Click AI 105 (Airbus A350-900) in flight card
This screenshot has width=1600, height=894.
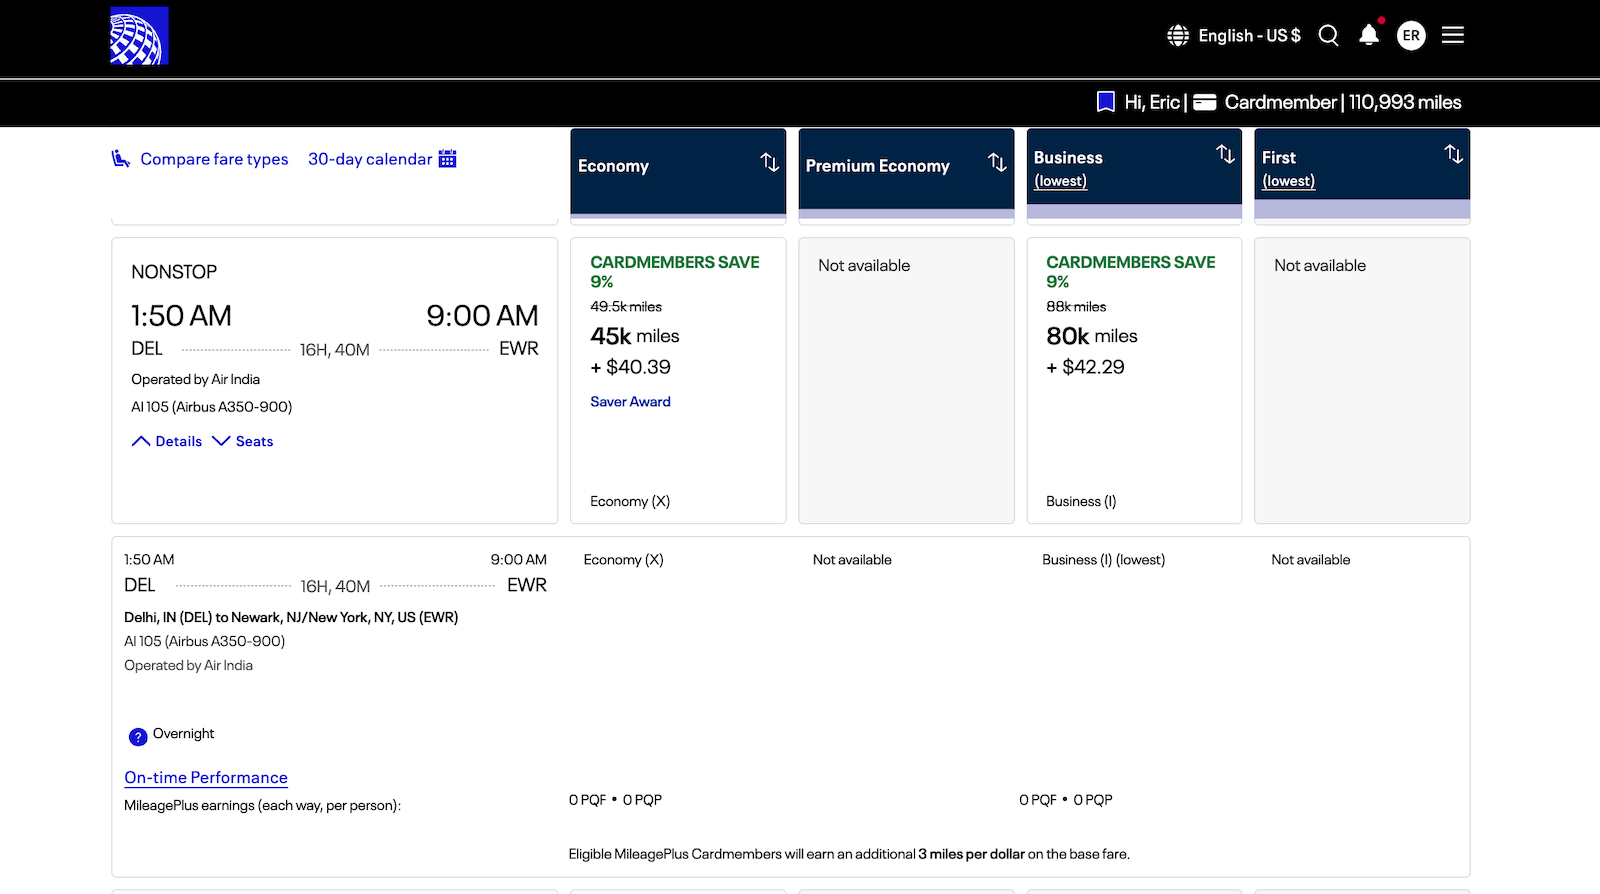tap(211, 407)
